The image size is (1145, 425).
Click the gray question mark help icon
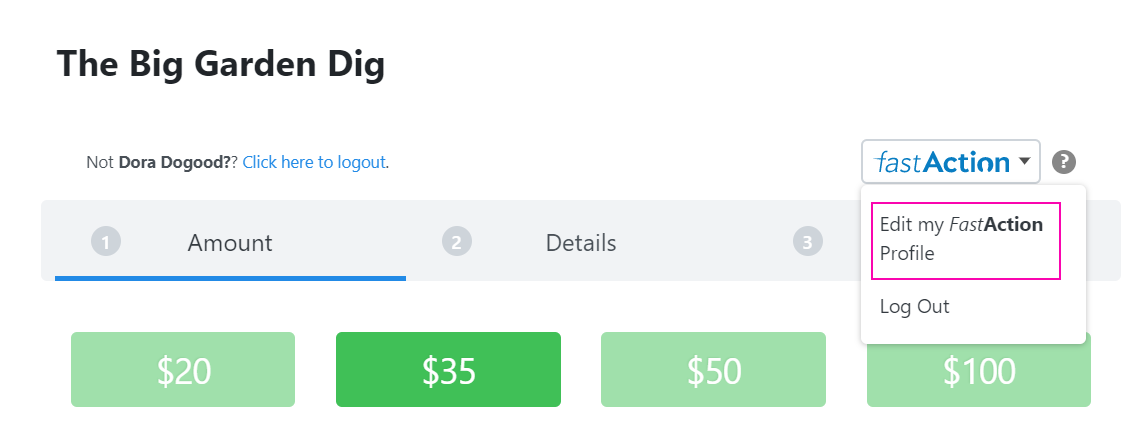coord(1064,161)
